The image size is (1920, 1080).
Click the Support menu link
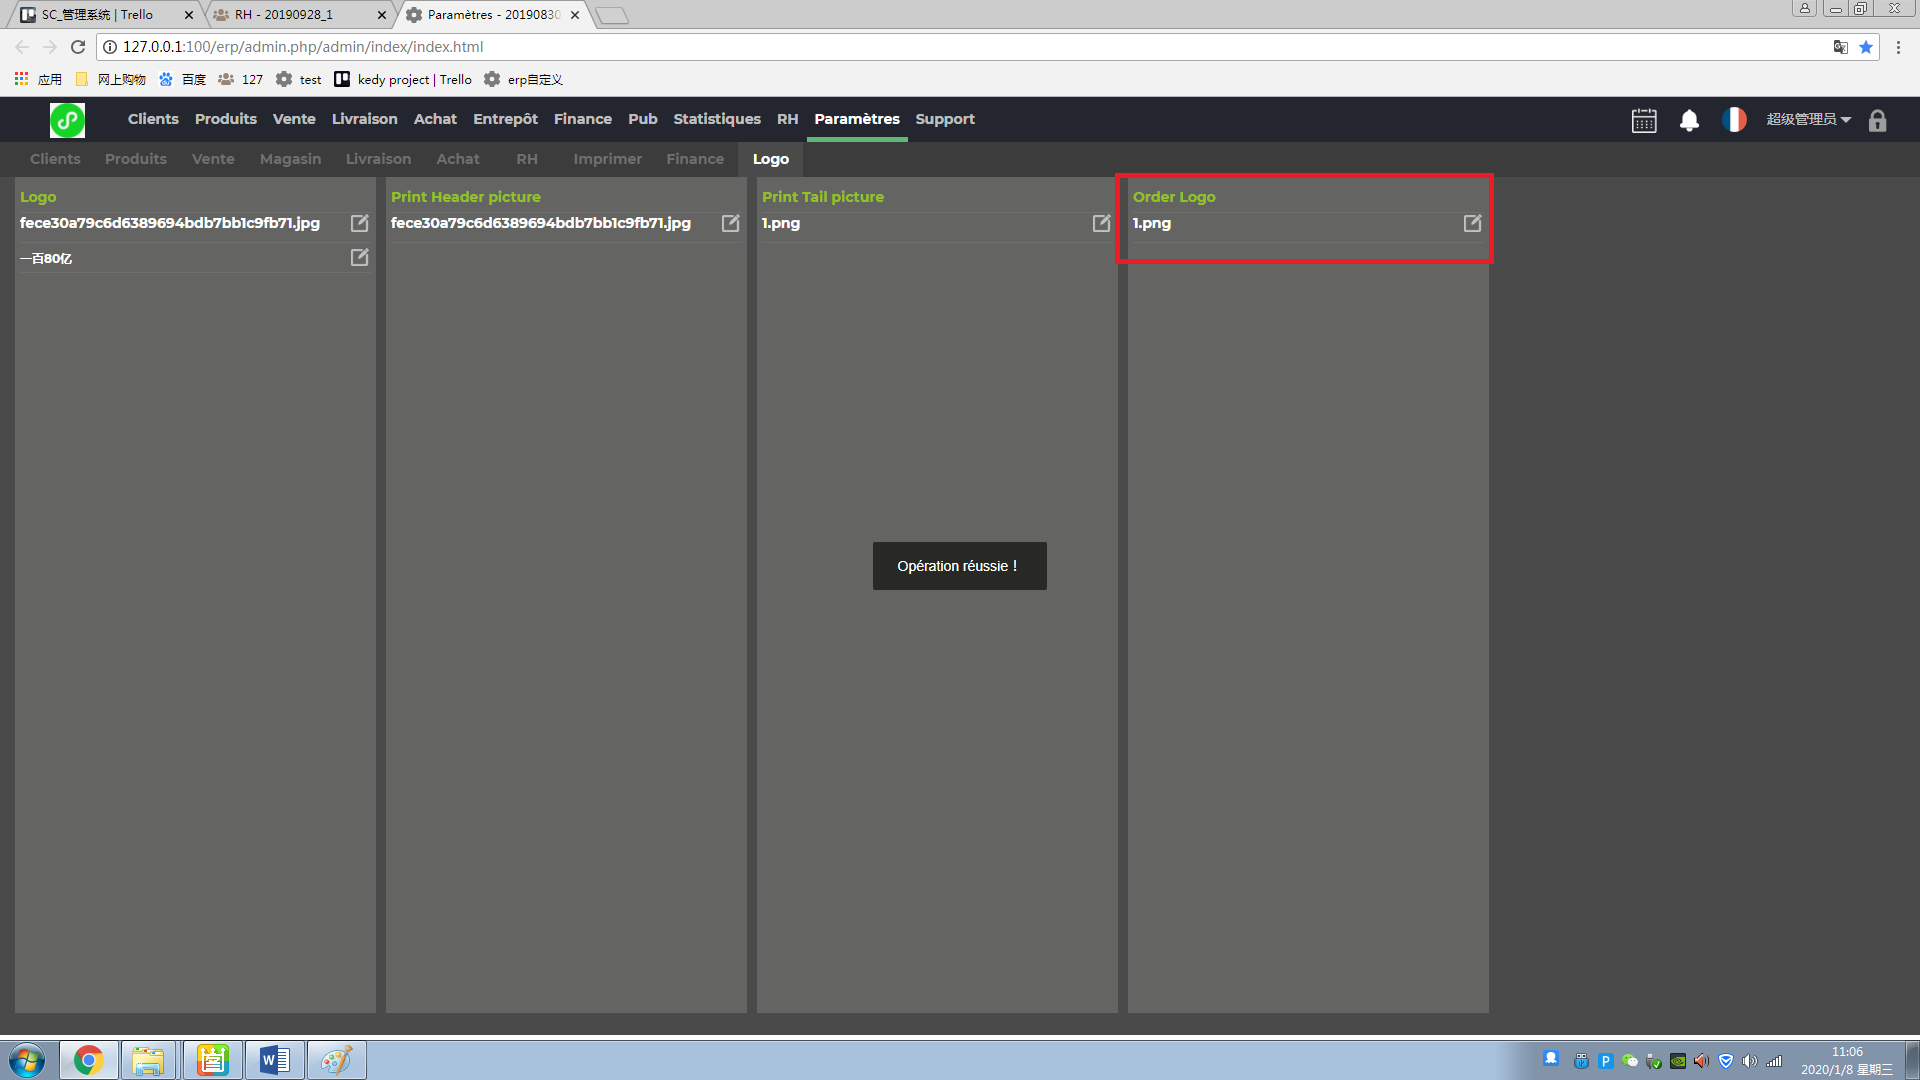coord(944,119)
